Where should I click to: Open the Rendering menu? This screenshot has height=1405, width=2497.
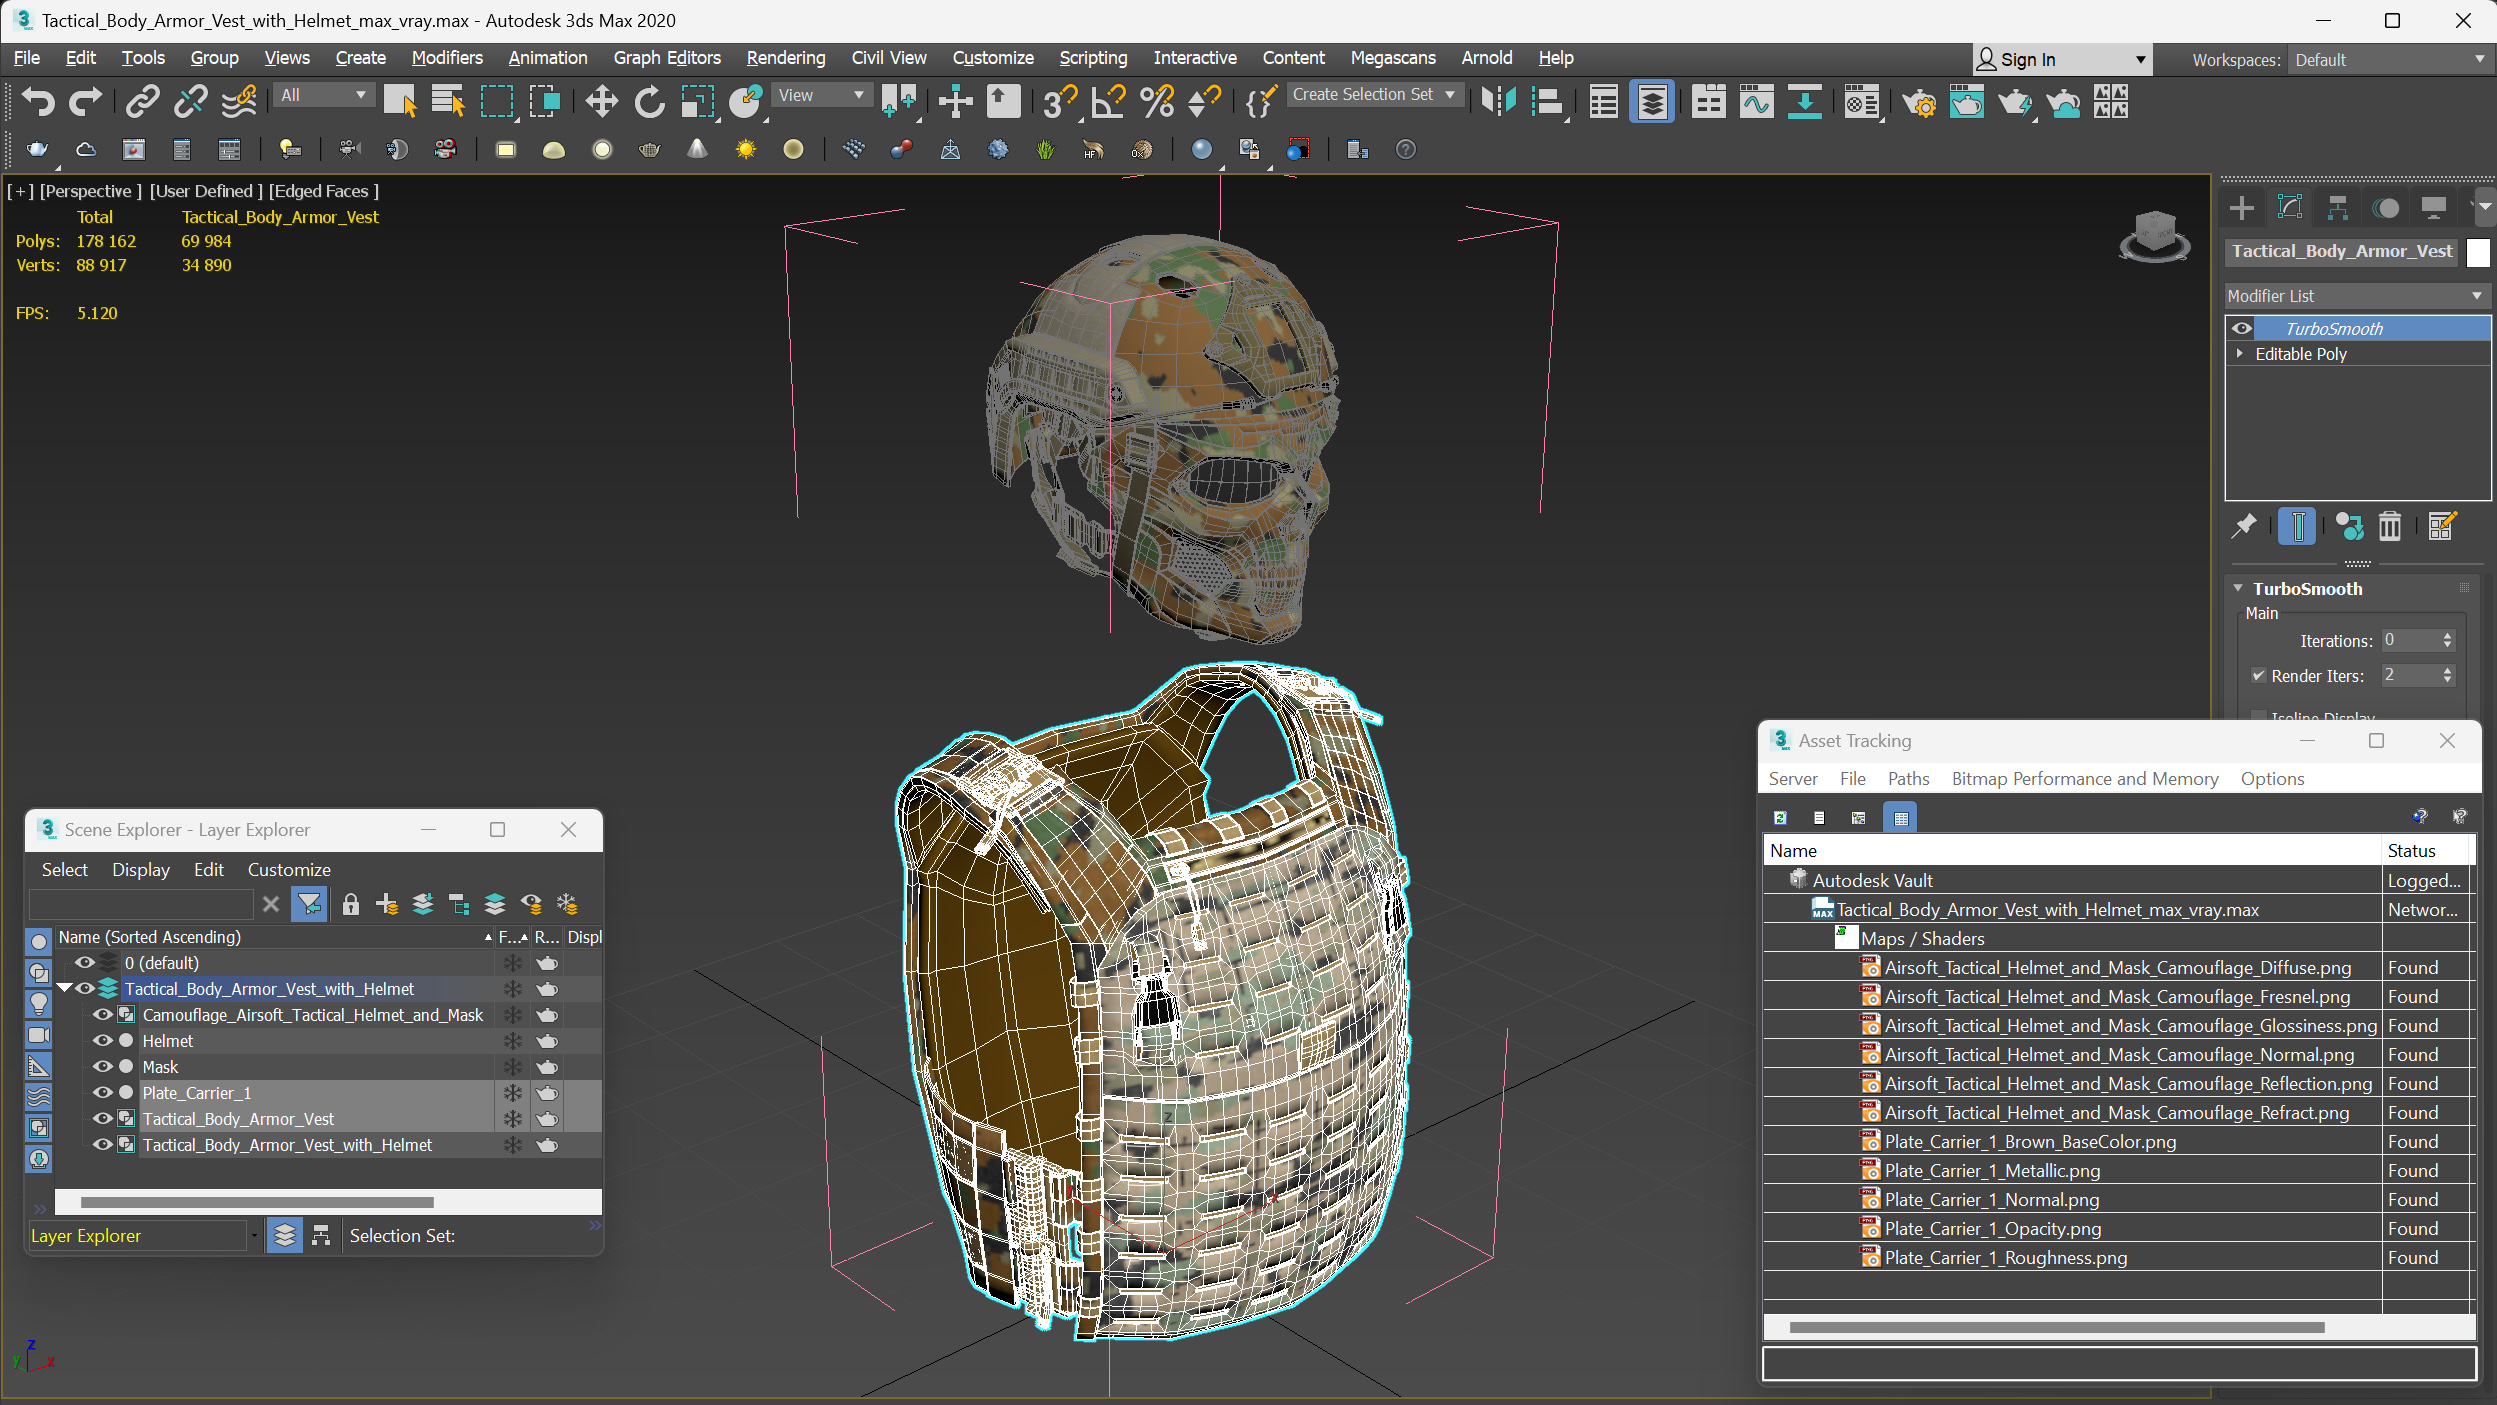click(x=785, y=57)
